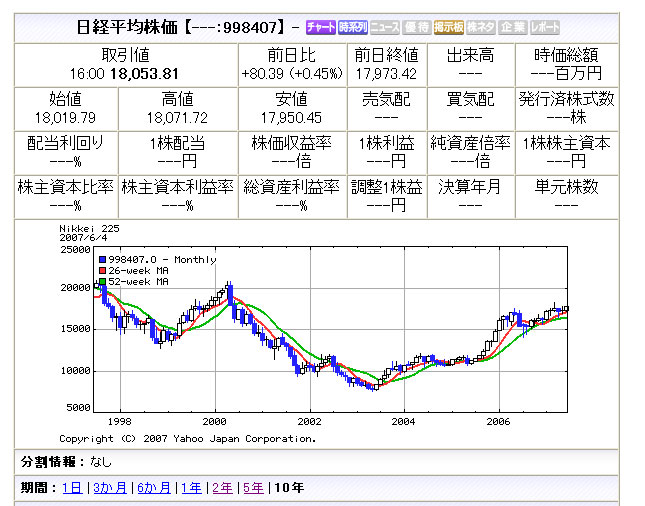This screenshot has height=506, width=645.
Task: Open the 時系列 (Time series) tab icon
Action: [x=352, y=27]
